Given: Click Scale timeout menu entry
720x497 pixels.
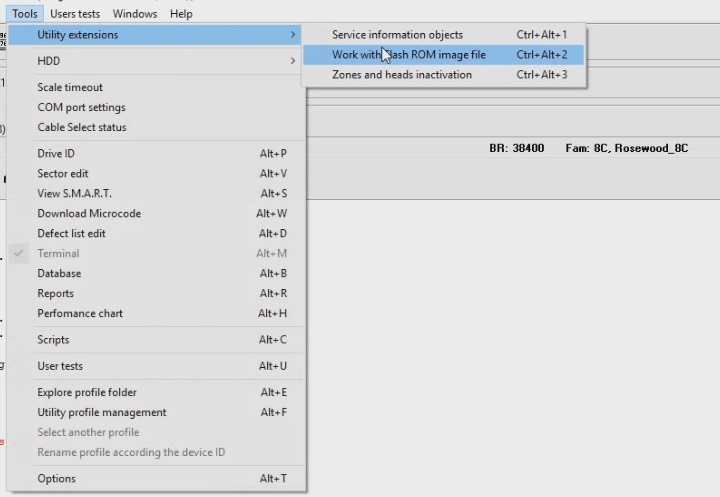Looking at the screenshot, I should pyautogui.click(x=70, y=87).
